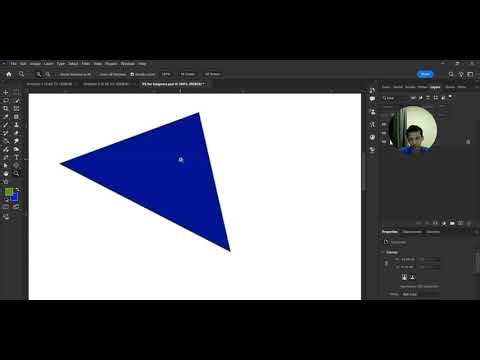The width and height of the screenshot is (480, 360).
Task: Select the Eyedropper tool
Action: (6, 117)
